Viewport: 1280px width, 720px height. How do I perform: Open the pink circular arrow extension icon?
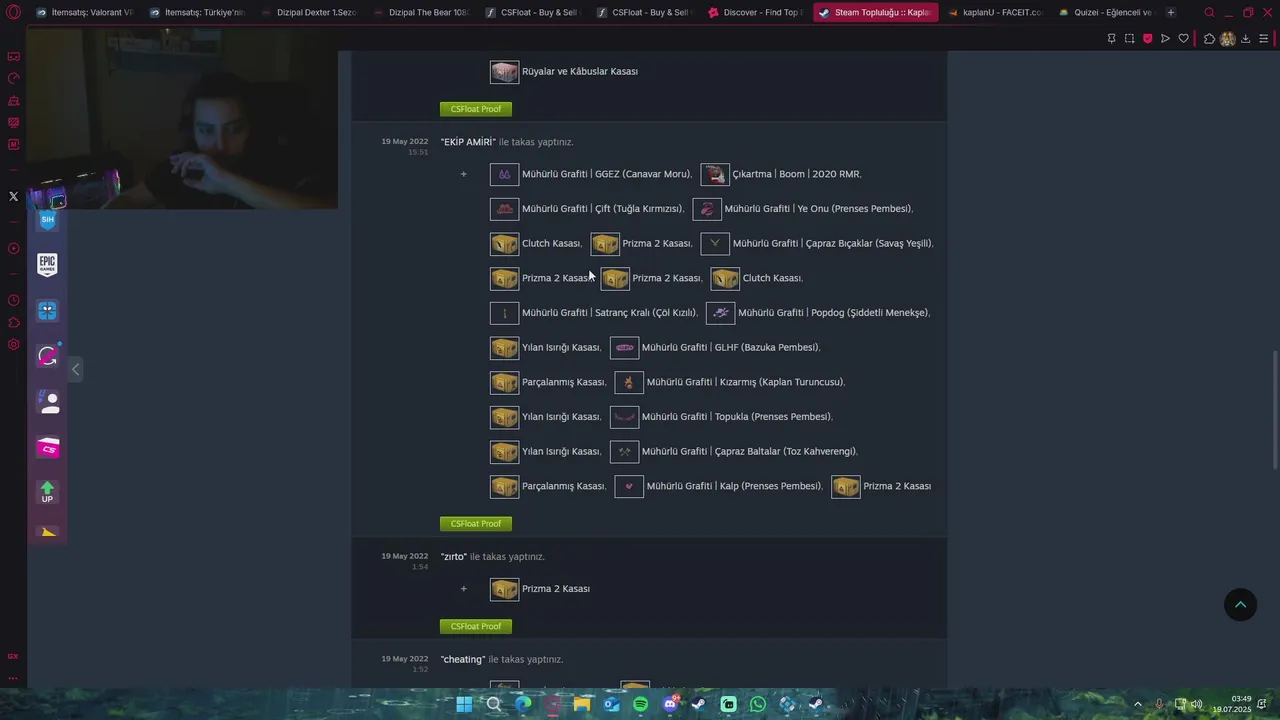(47, 356)
